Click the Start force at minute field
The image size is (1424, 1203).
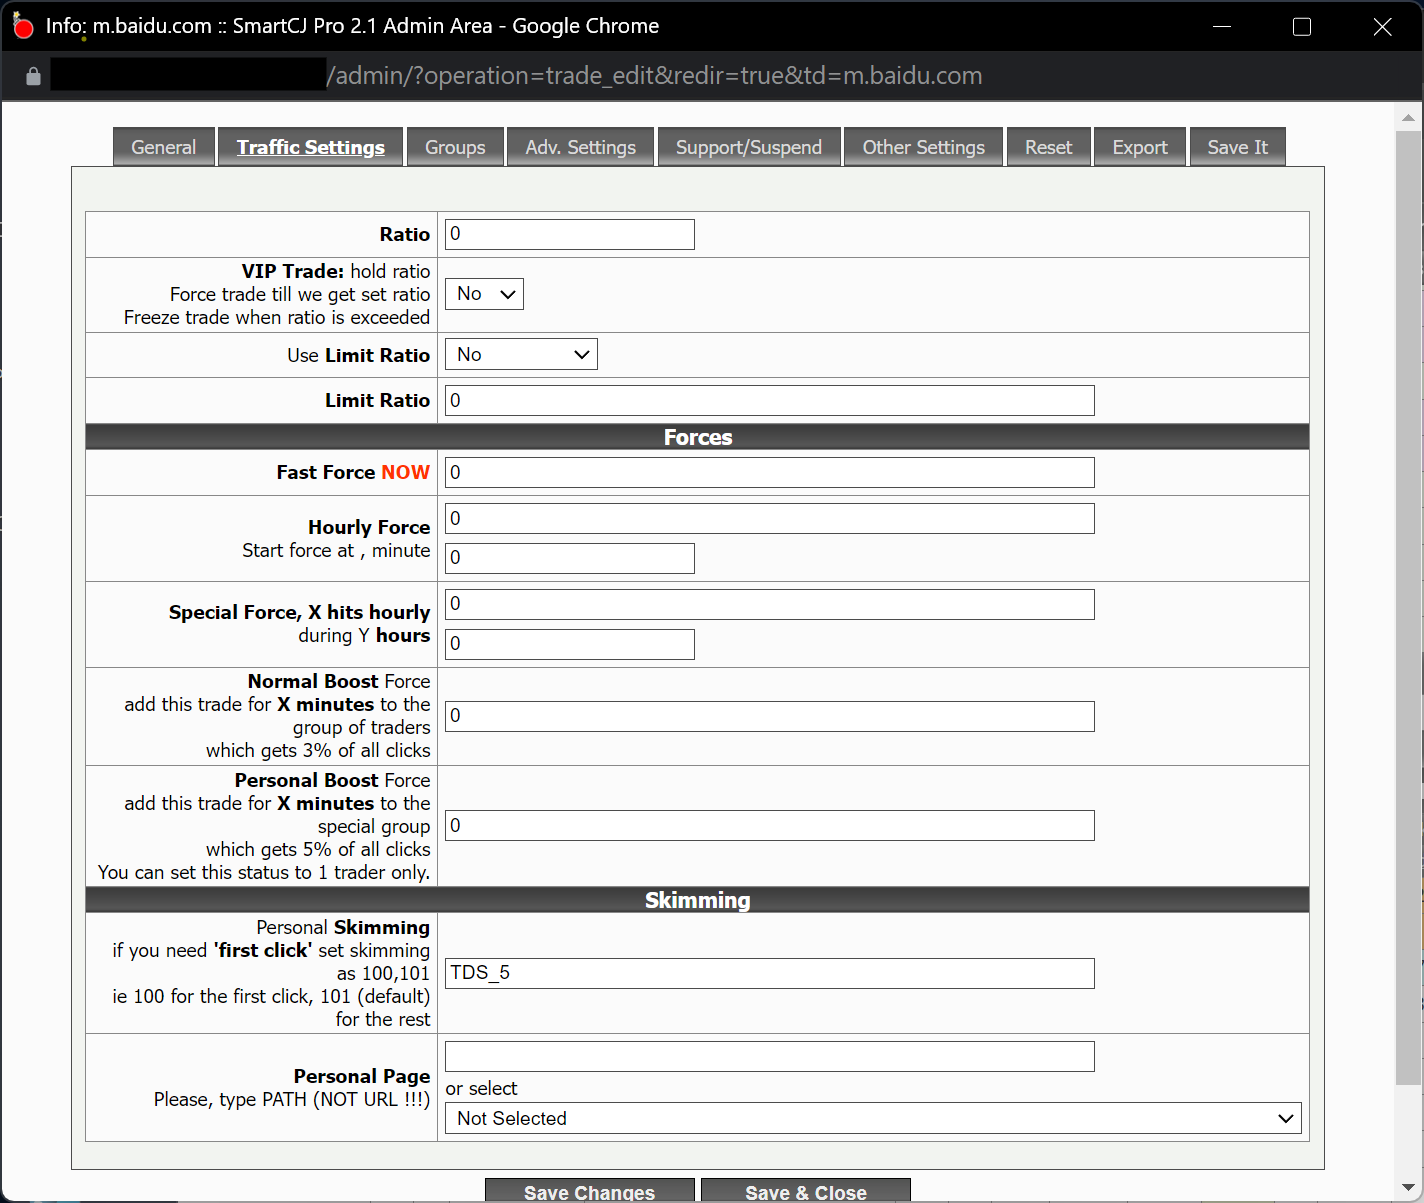click(570, 558)
